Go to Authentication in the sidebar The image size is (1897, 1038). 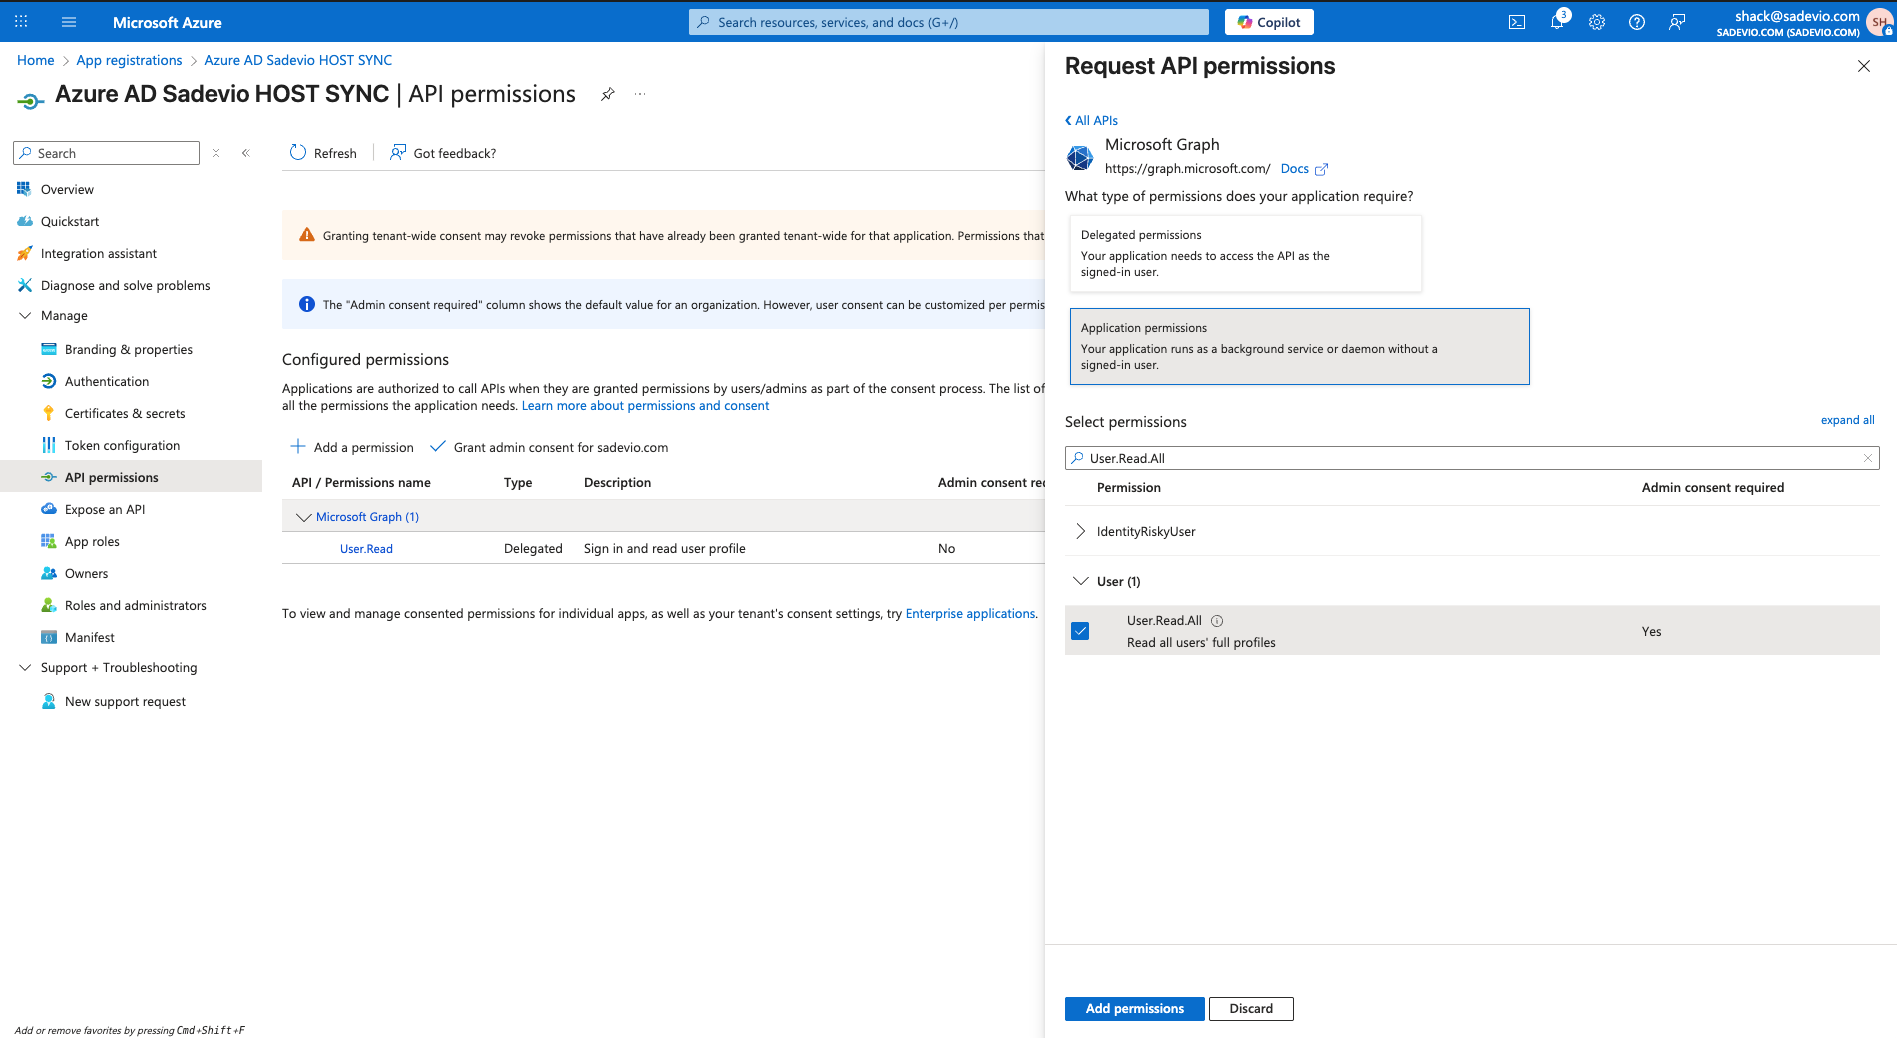(107, 381)
